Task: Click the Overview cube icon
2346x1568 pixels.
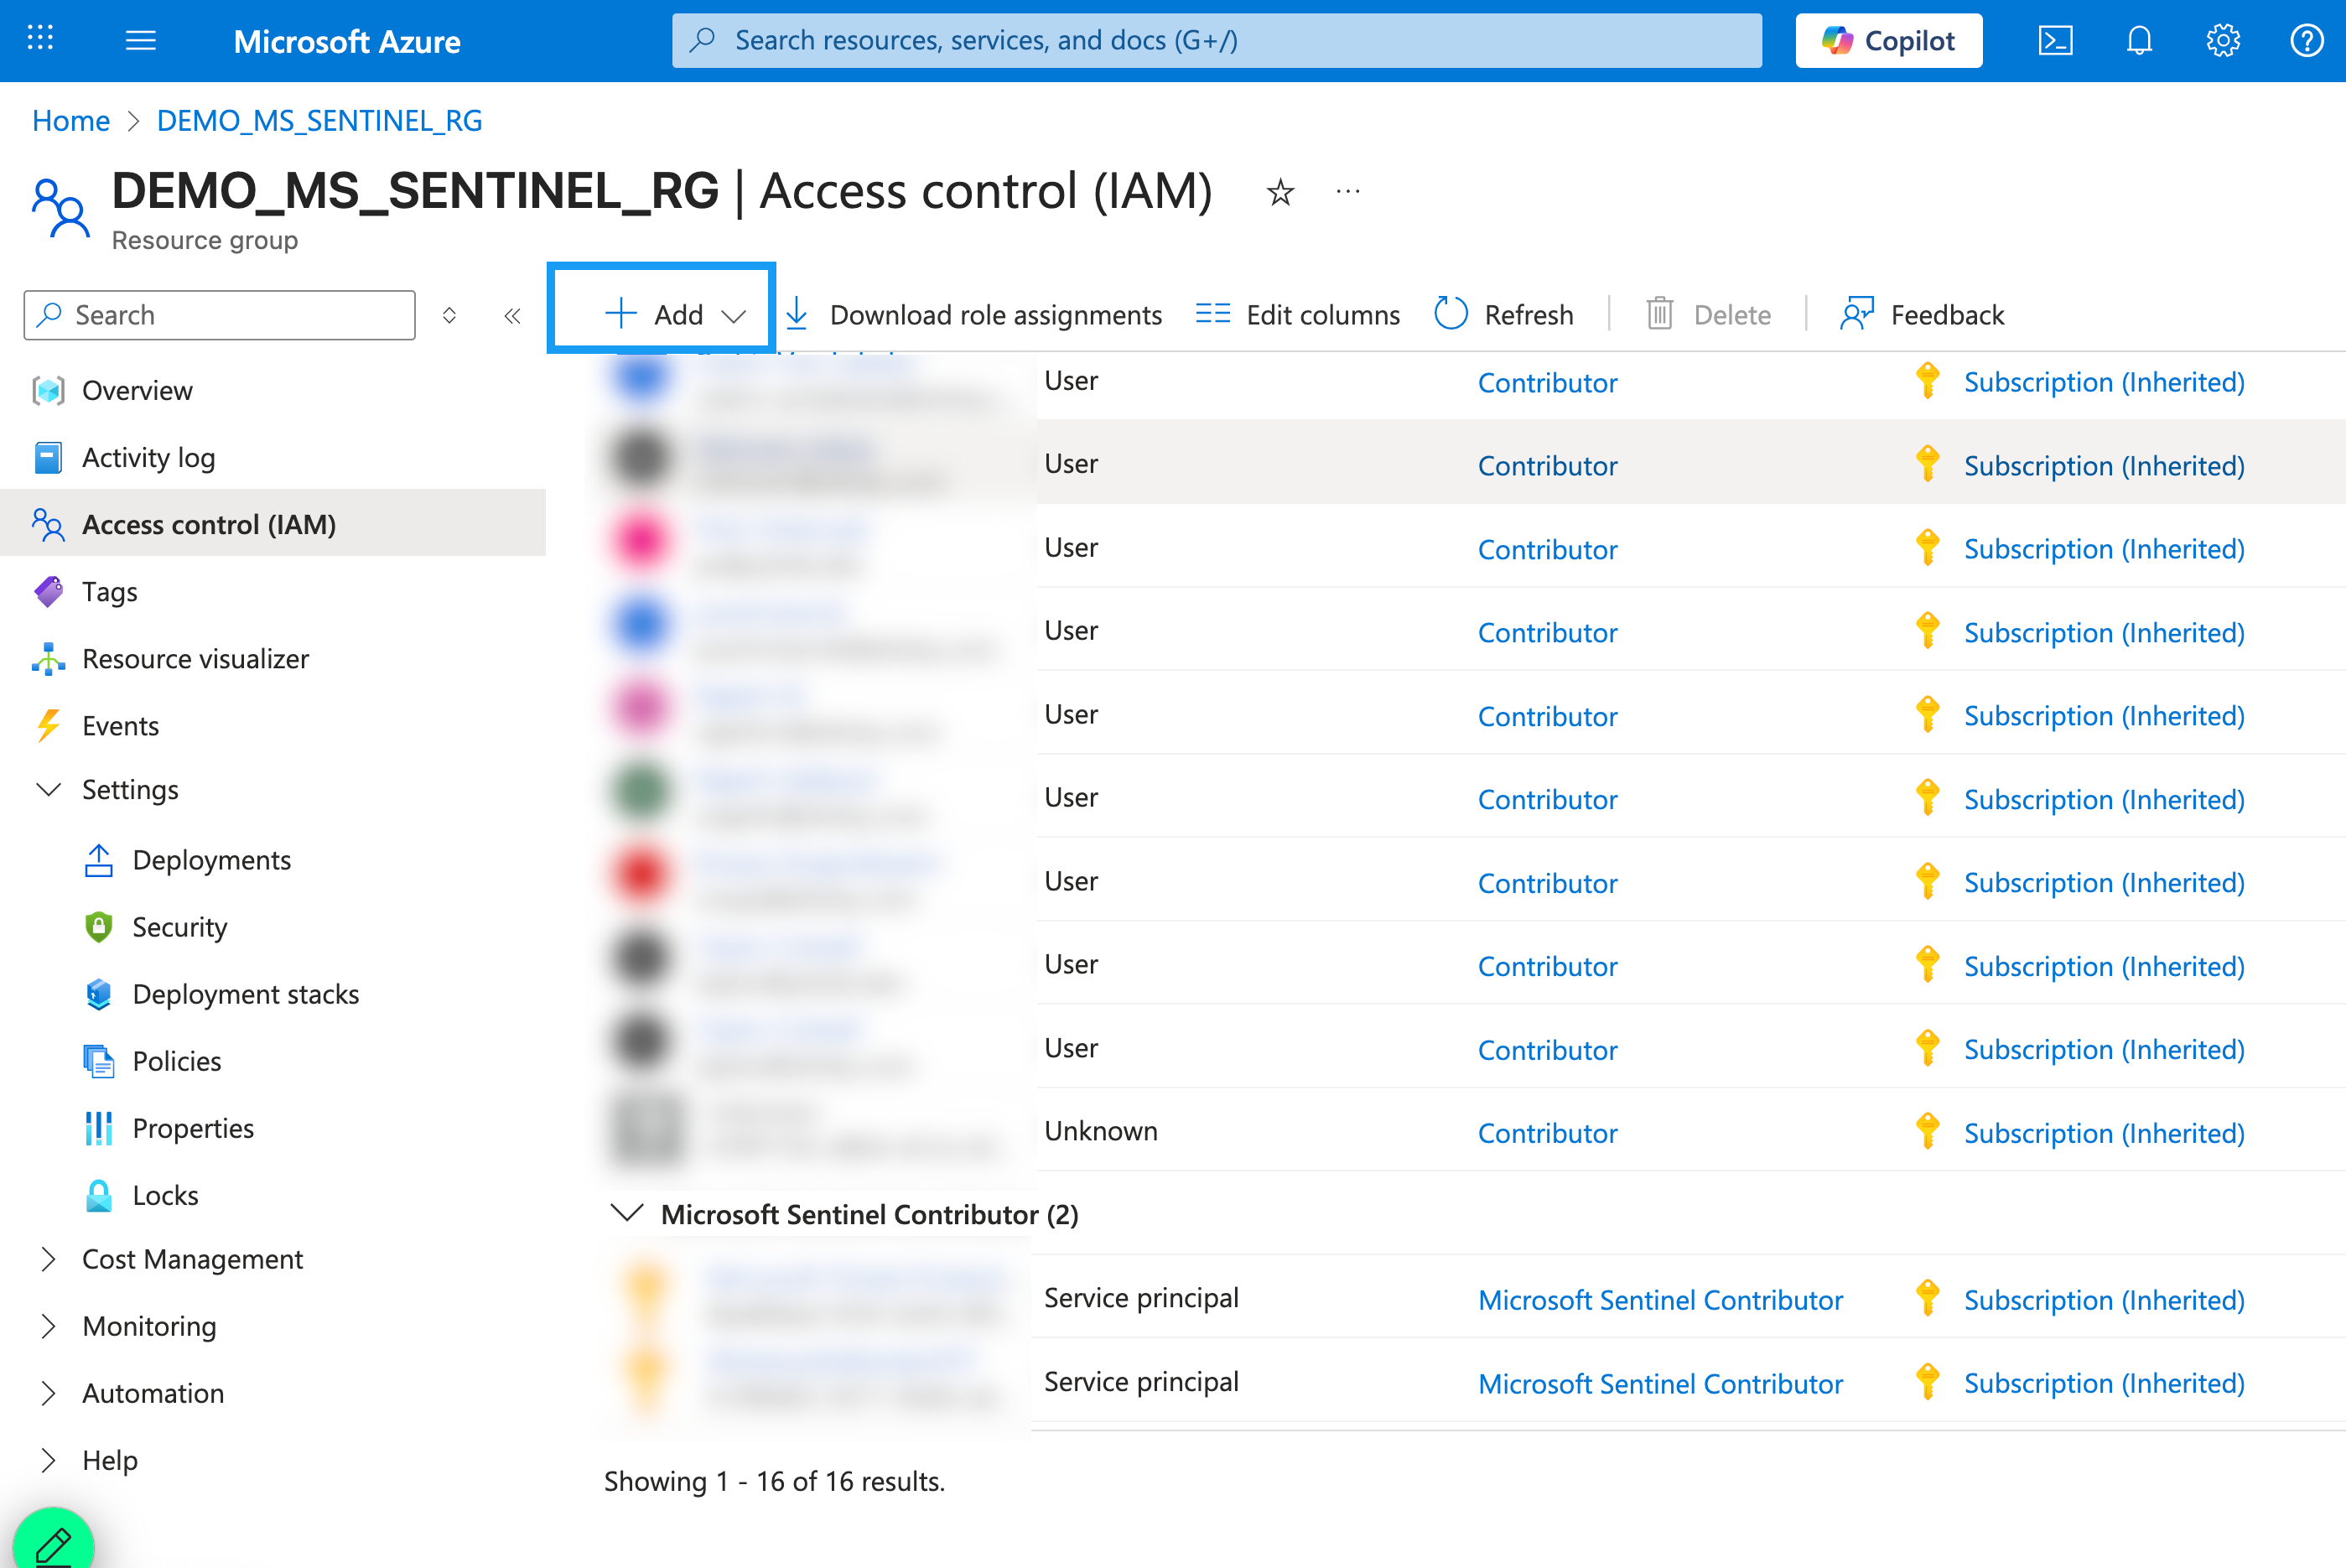Action: pyautogui.click(x=48, y=390)
